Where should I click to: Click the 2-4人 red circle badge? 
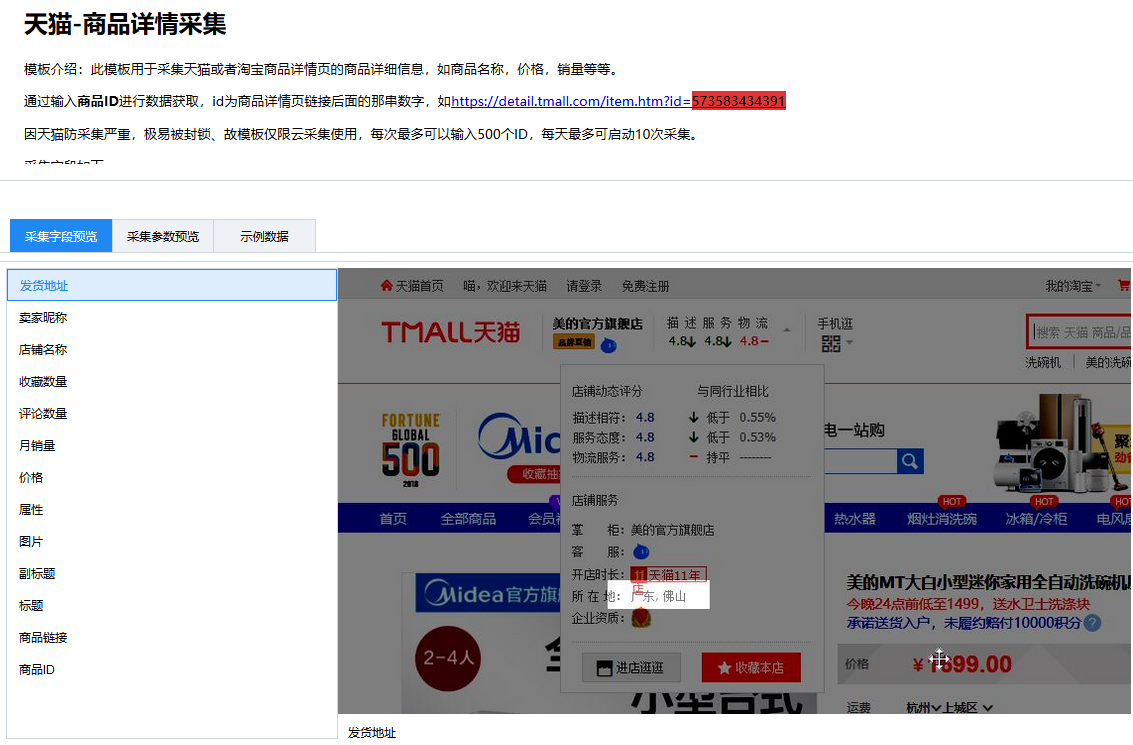coord(448,658)
